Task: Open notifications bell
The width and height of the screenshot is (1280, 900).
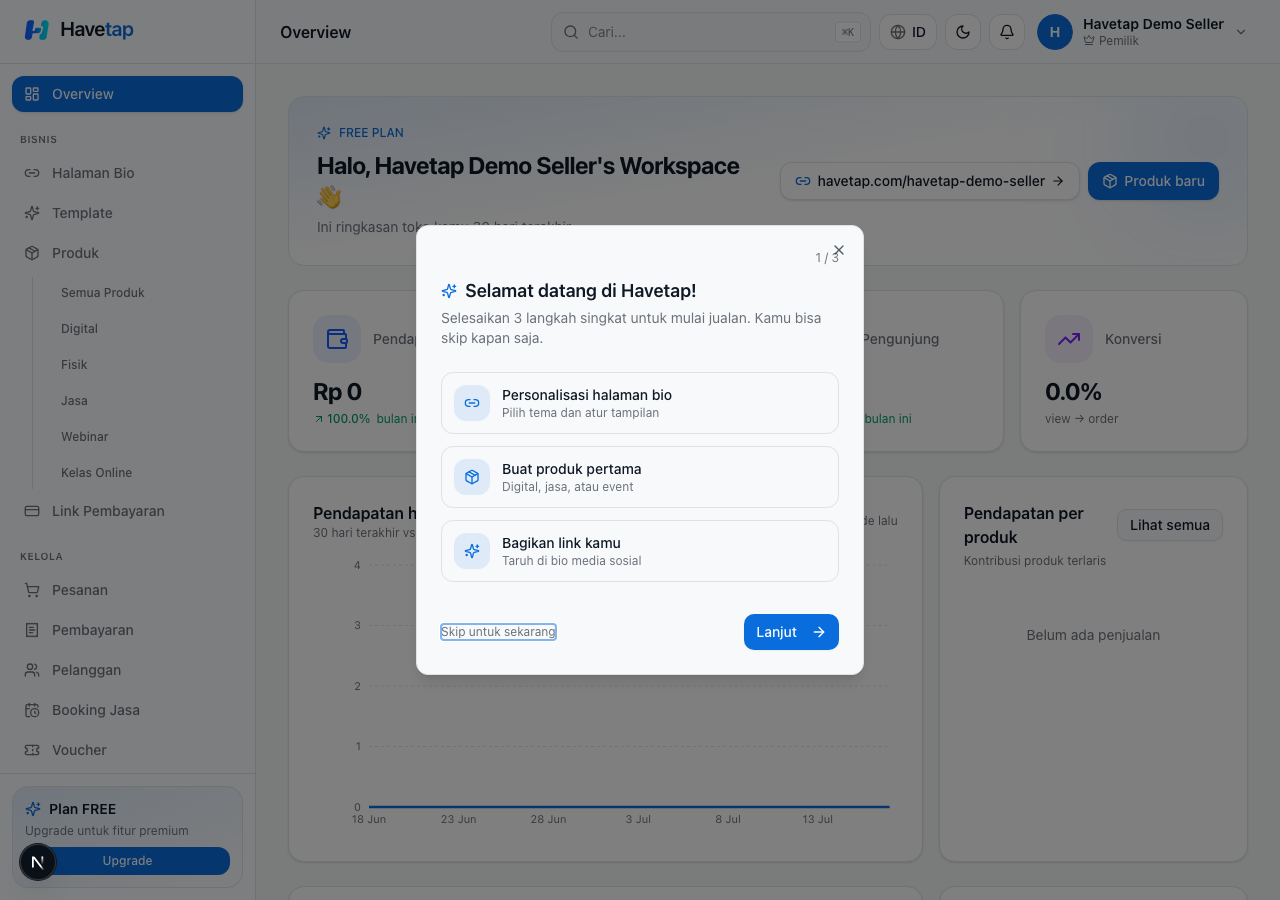Action: [x=1007, y=32]
